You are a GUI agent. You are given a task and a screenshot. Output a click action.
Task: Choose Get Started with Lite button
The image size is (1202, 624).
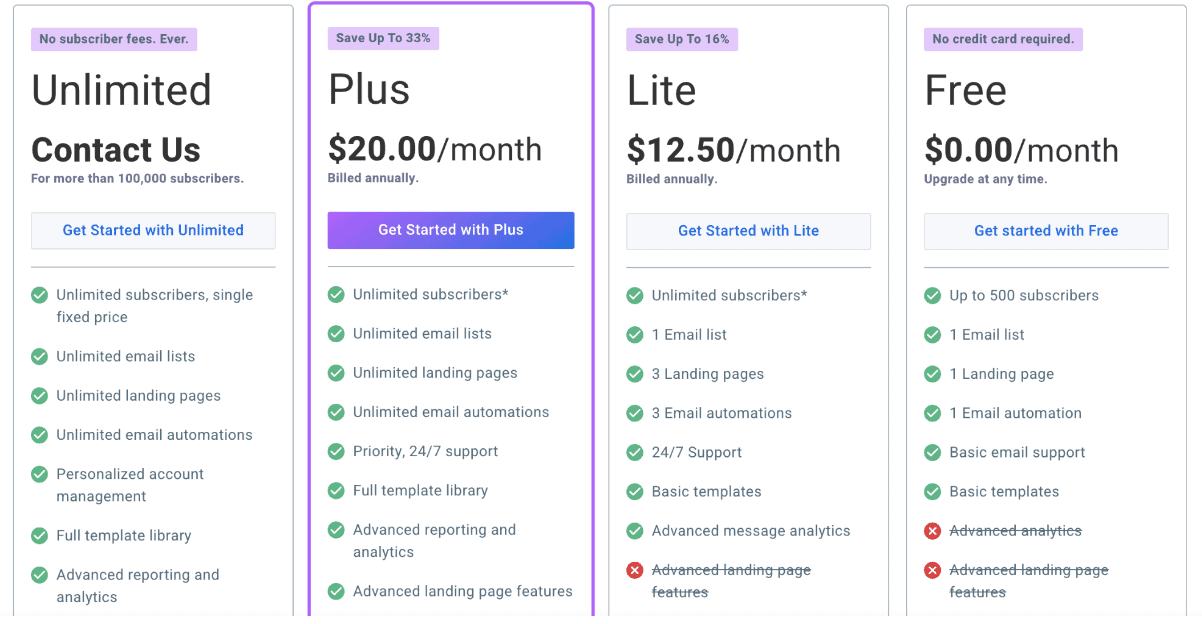pyautogui.click(x=748, y=231)
